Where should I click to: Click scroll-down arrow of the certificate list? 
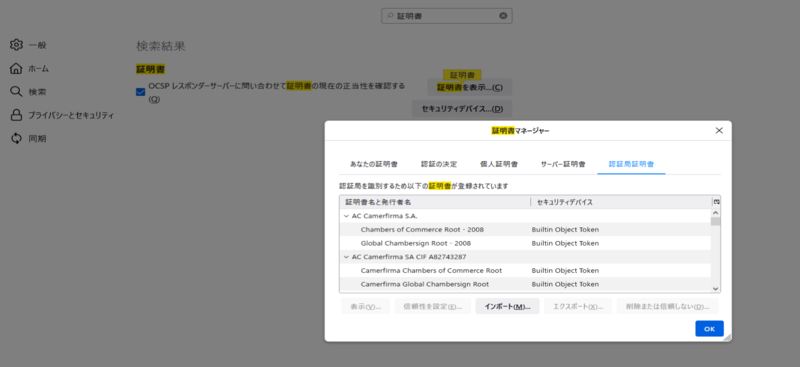pos(715,288)
